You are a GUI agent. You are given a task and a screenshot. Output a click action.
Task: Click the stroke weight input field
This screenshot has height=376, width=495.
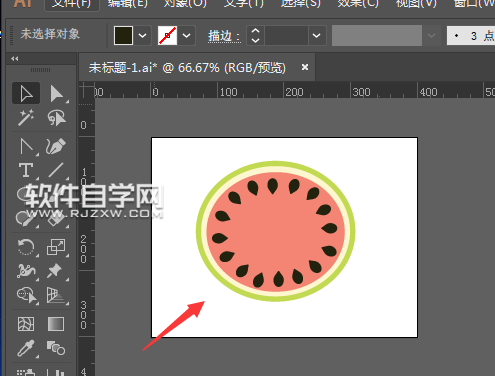click(286, 35)
